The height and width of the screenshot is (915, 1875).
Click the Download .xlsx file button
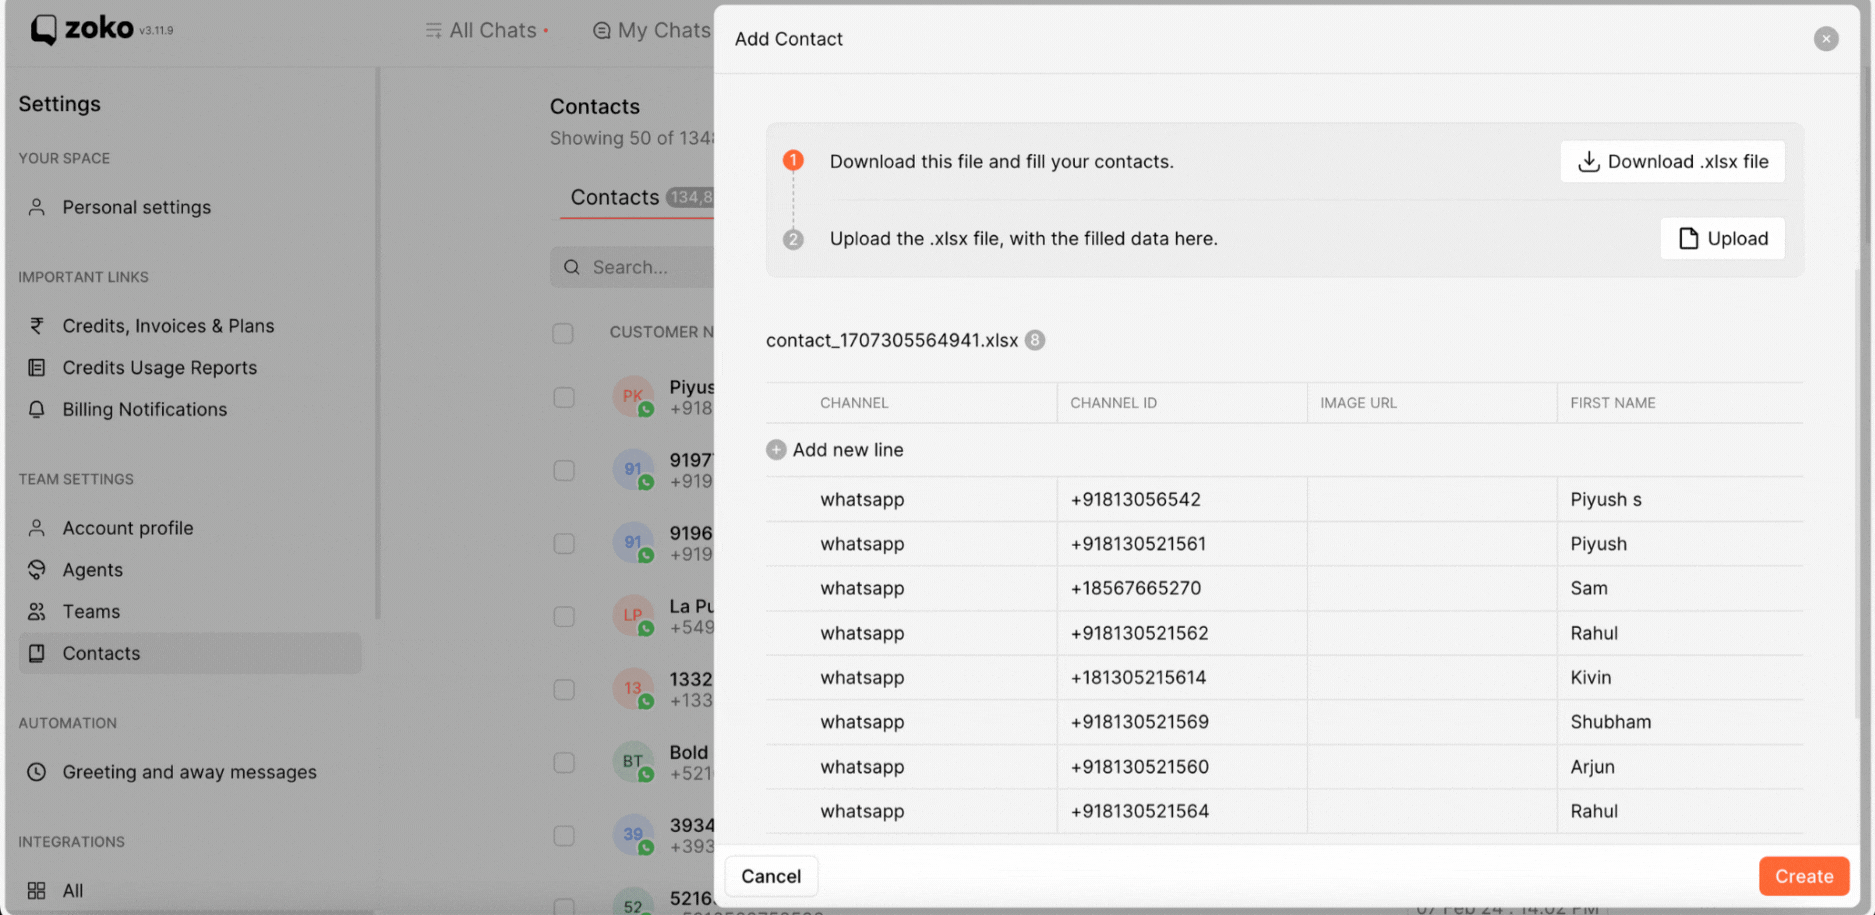click(x=1672, y=161)
